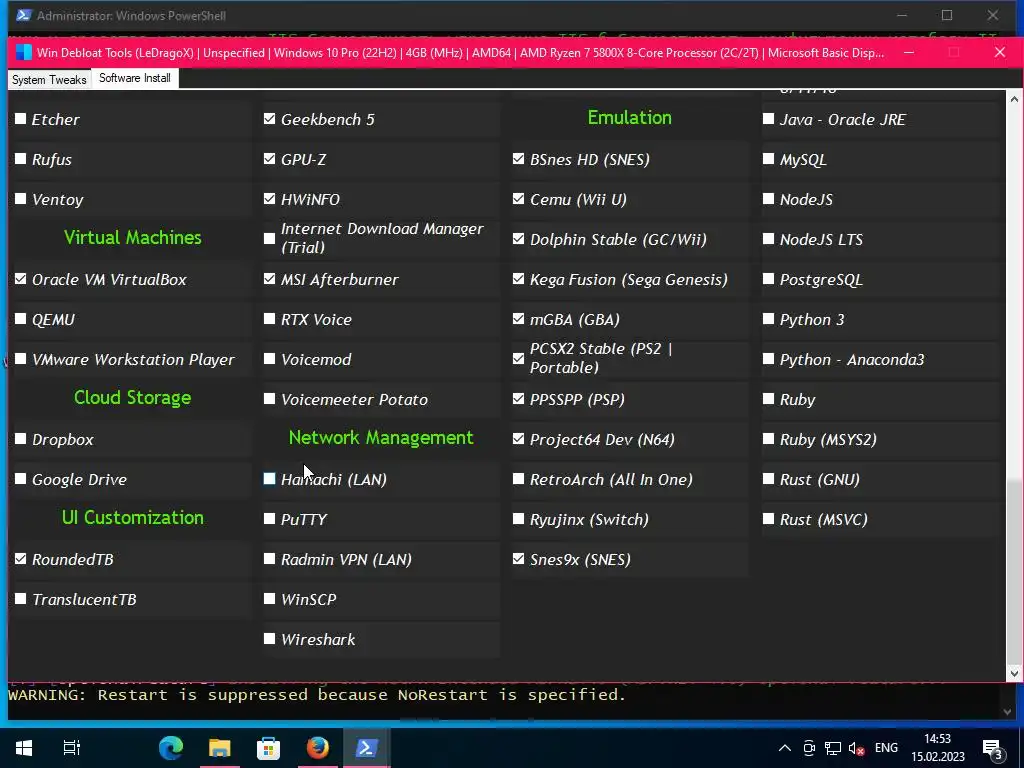Uncheck Kega Fusion (Sega Genesis)
The height and width of the screenshot is (768, 1024).
(x=519, y=279)
